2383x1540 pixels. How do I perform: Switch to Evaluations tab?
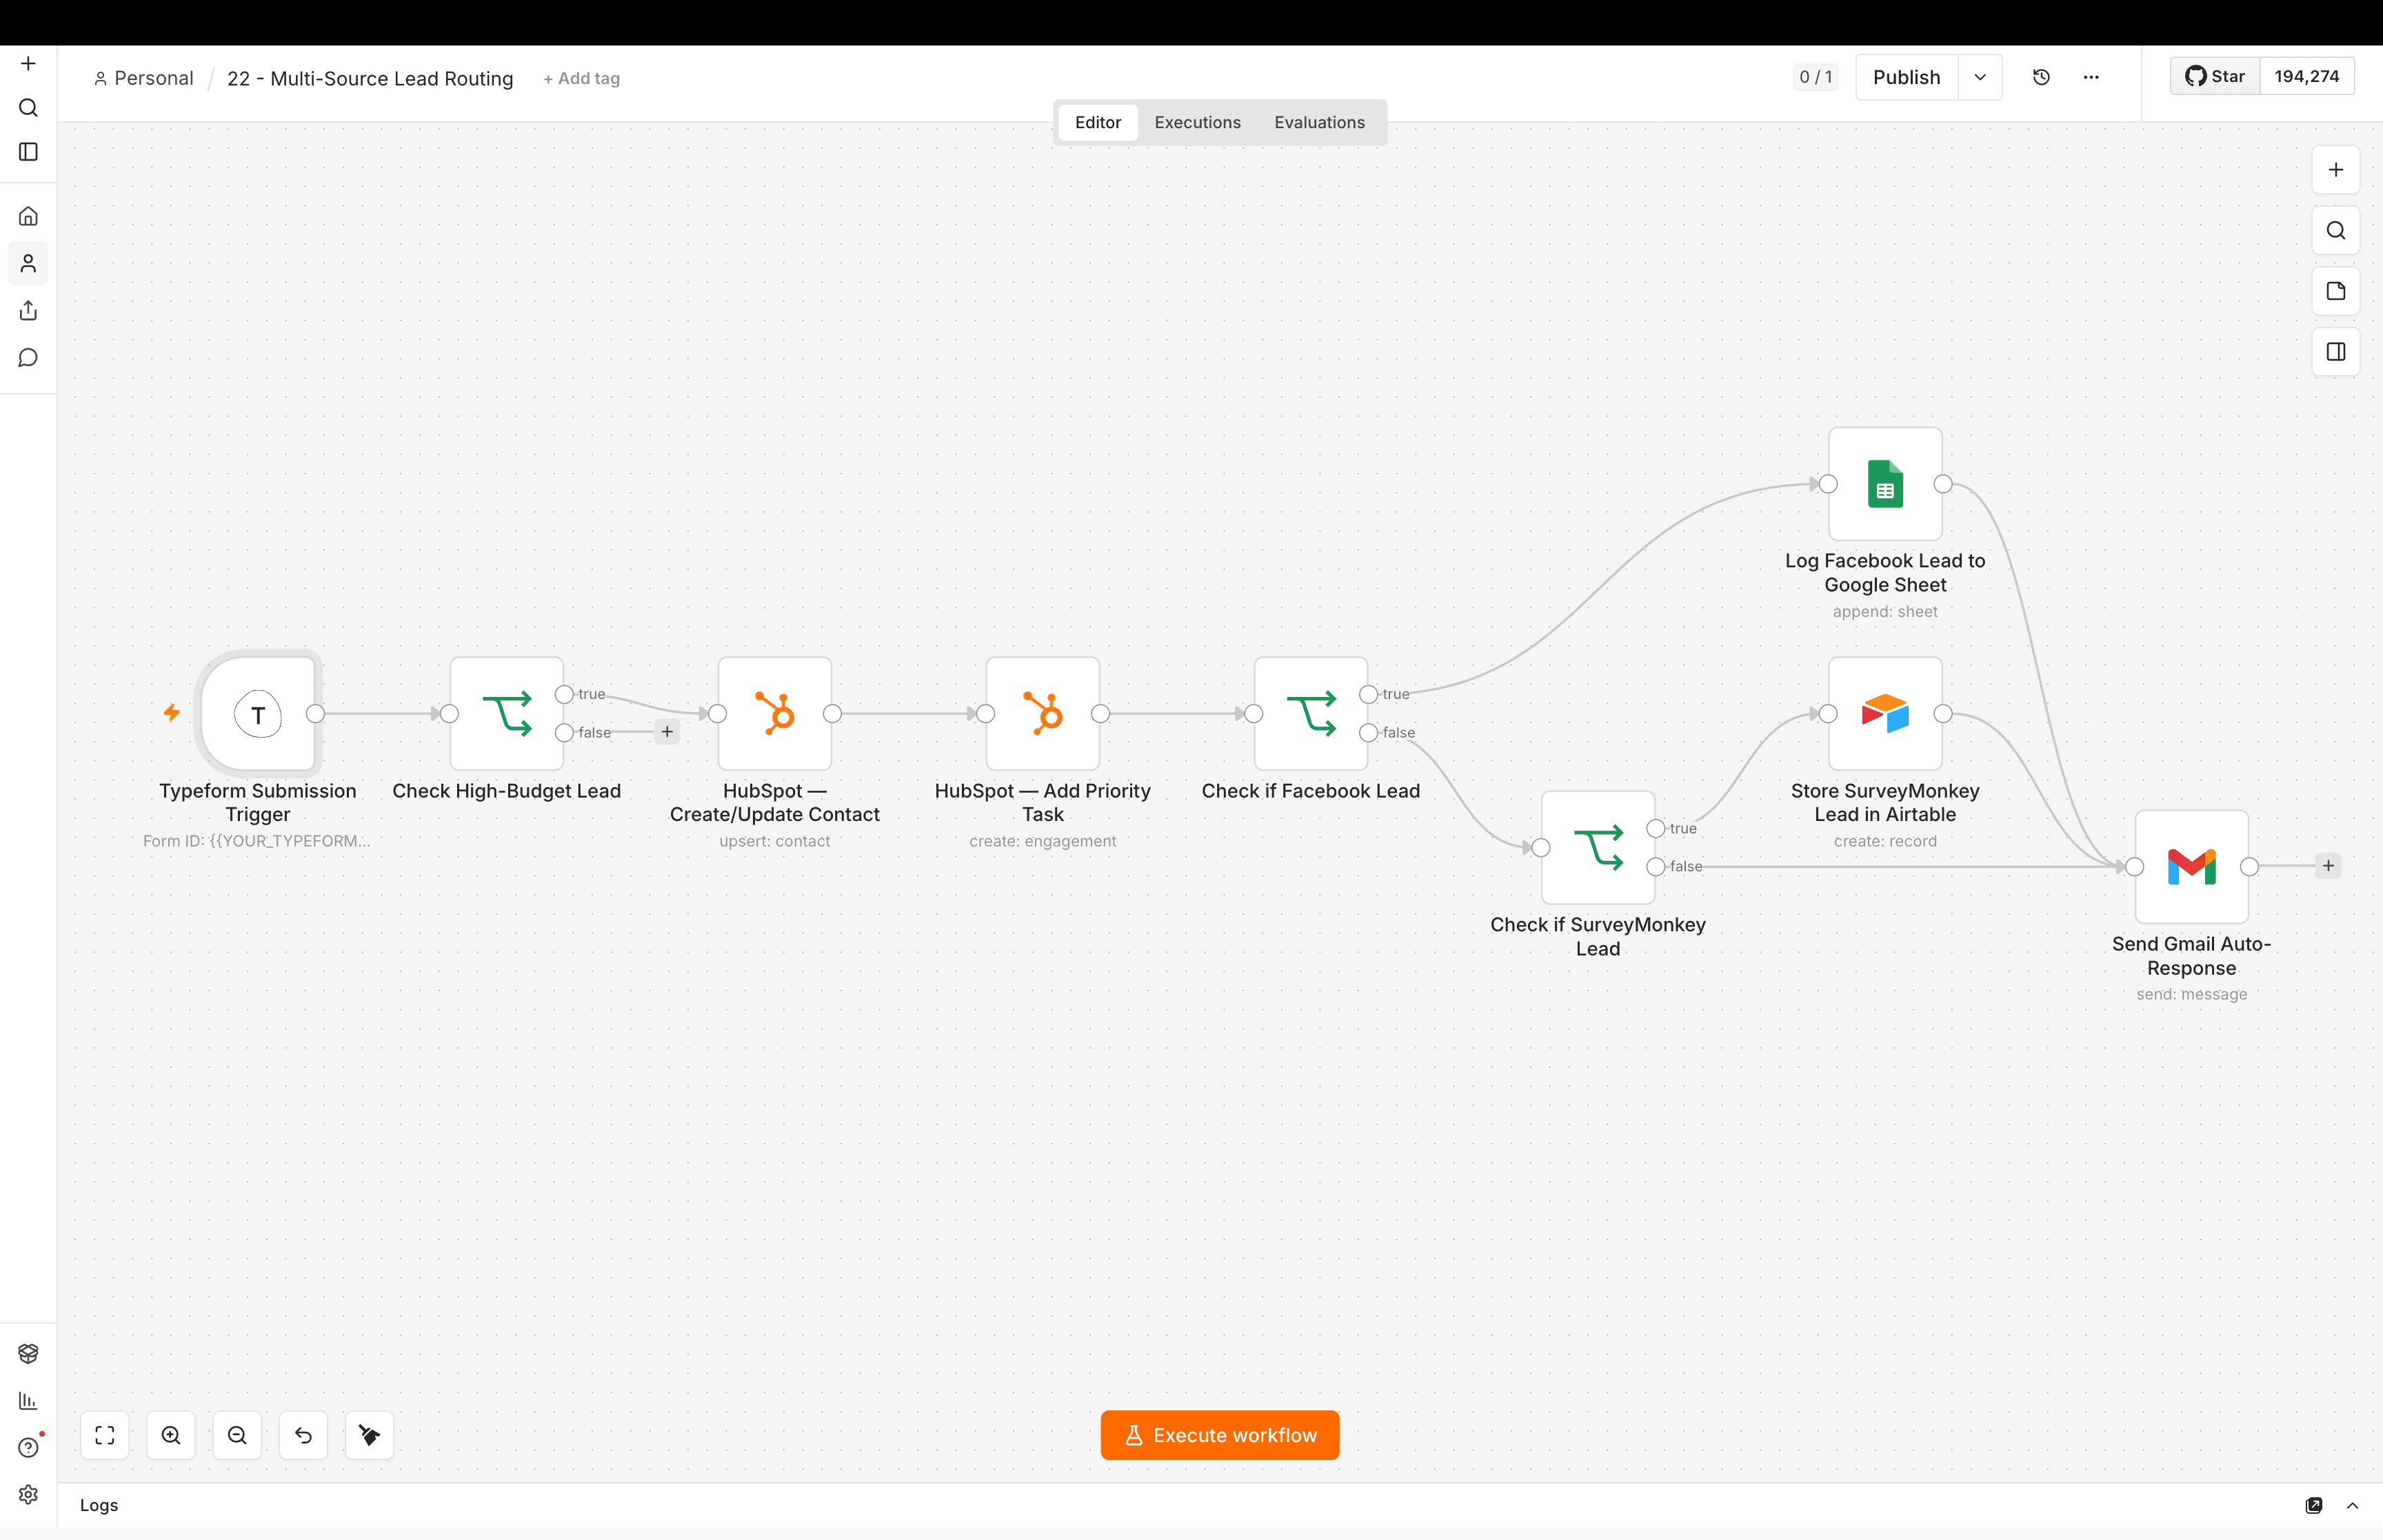[x=1319, y=122]
